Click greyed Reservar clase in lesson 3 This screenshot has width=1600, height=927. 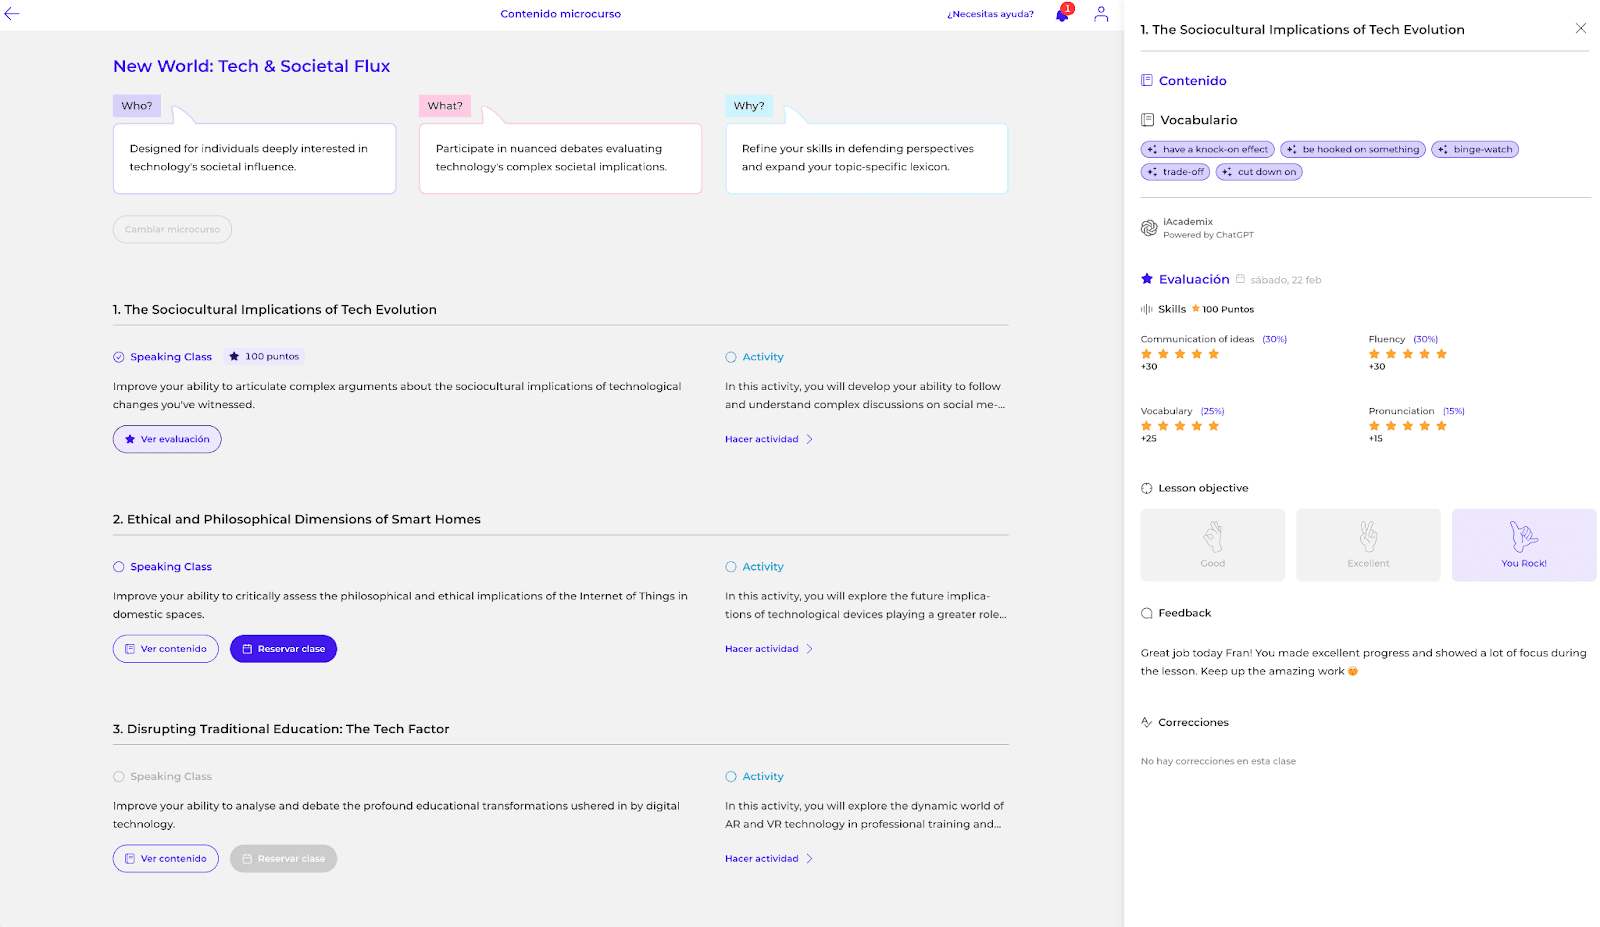pos(284,859)
